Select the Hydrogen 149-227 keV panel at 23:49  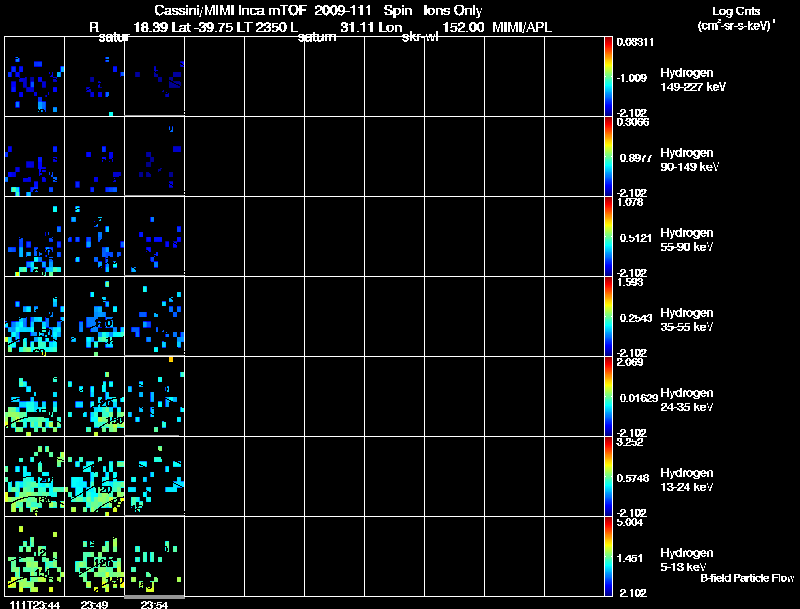coord(94,77)
